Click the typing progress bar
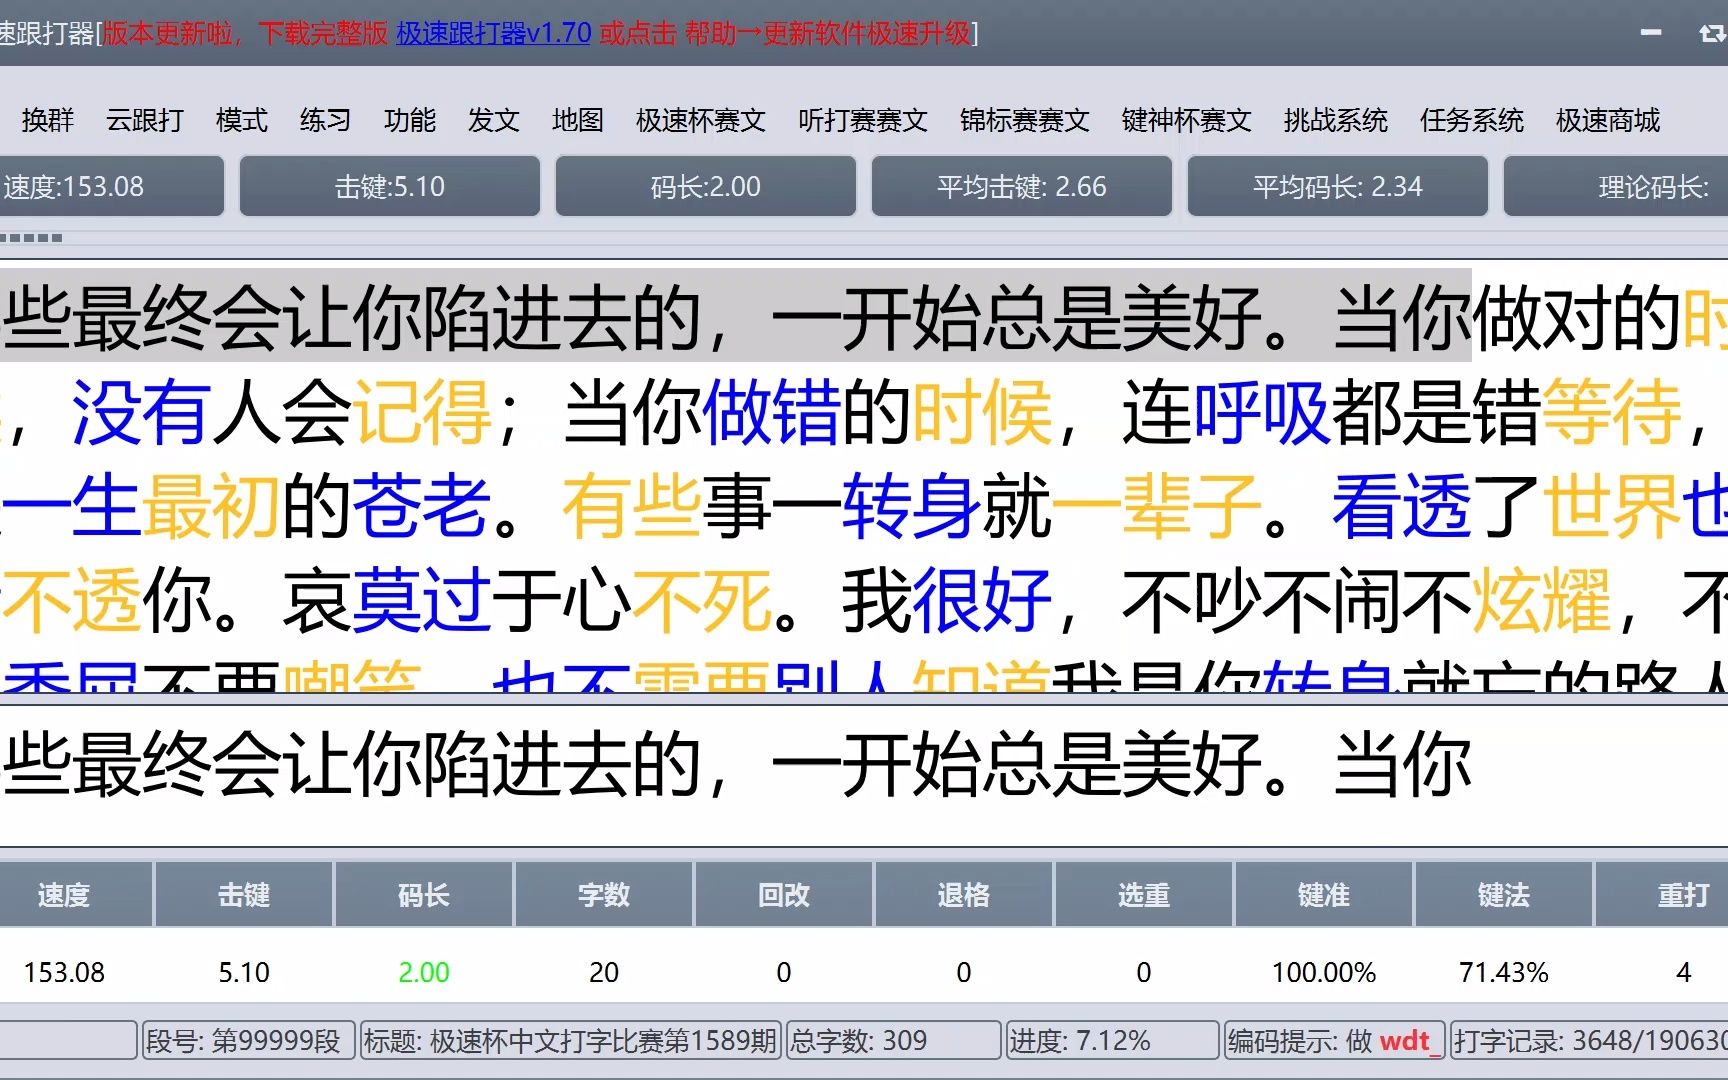 (864, 238)
